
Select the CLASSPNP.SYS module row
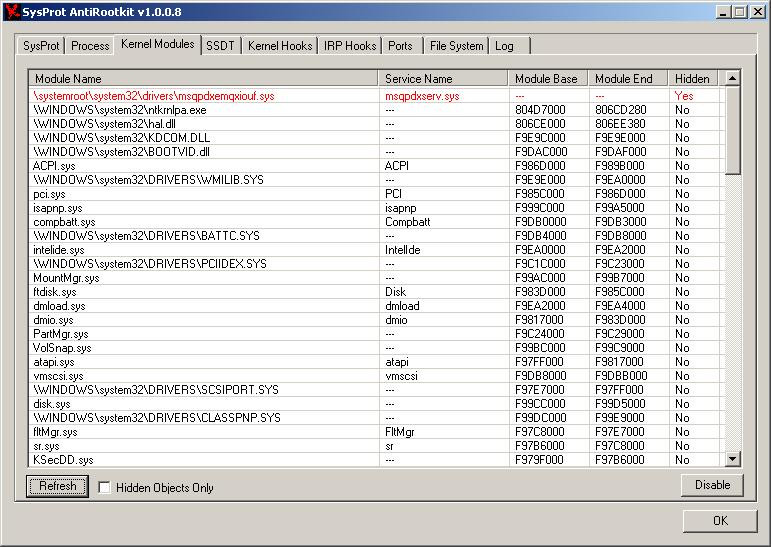[x=376, y=418]
